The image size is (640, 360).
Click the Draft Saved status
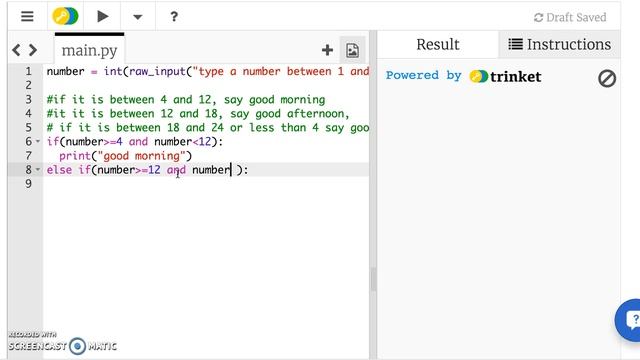click(x=570, y=18)
